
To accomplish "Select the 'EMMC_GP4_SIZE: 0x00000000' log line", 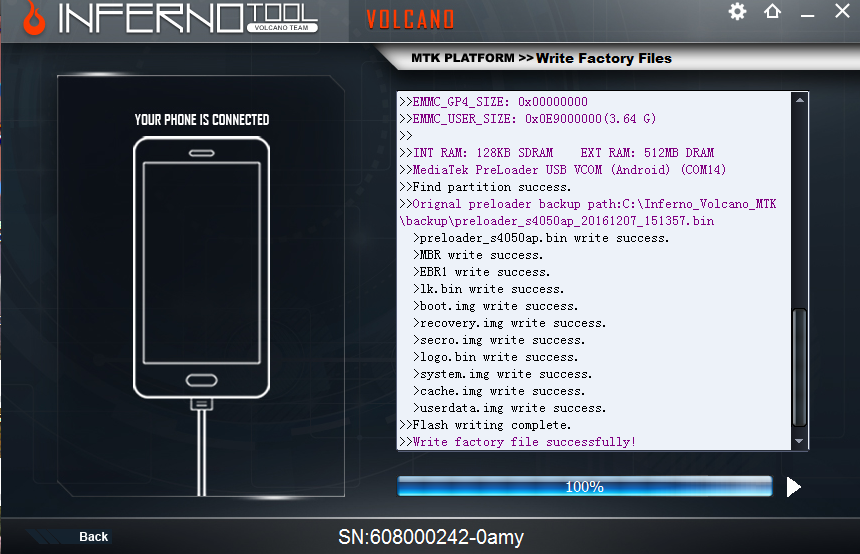I will [x=494, y=101].
